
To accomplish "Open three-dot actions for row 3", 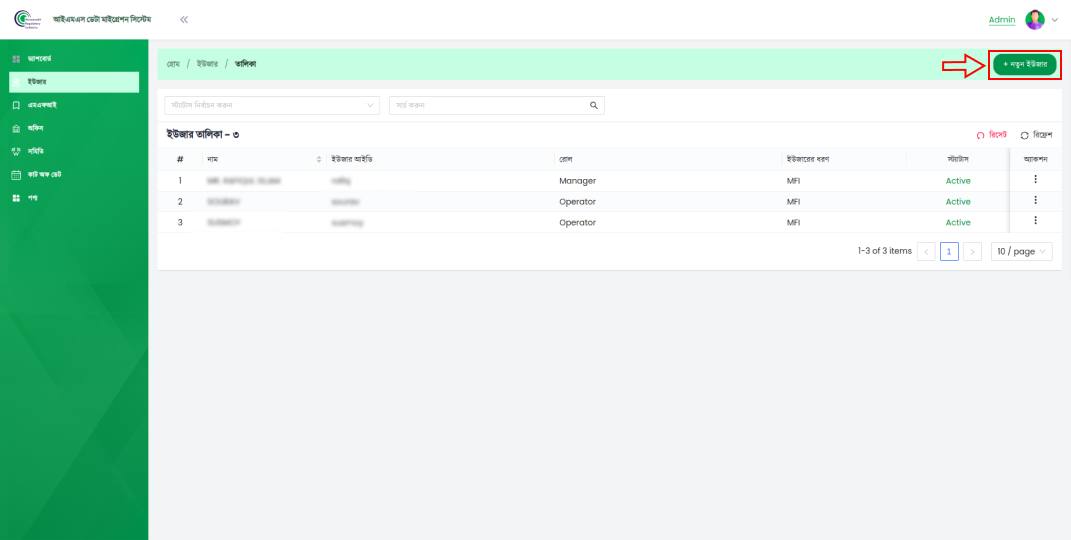I will (1035, 221).
